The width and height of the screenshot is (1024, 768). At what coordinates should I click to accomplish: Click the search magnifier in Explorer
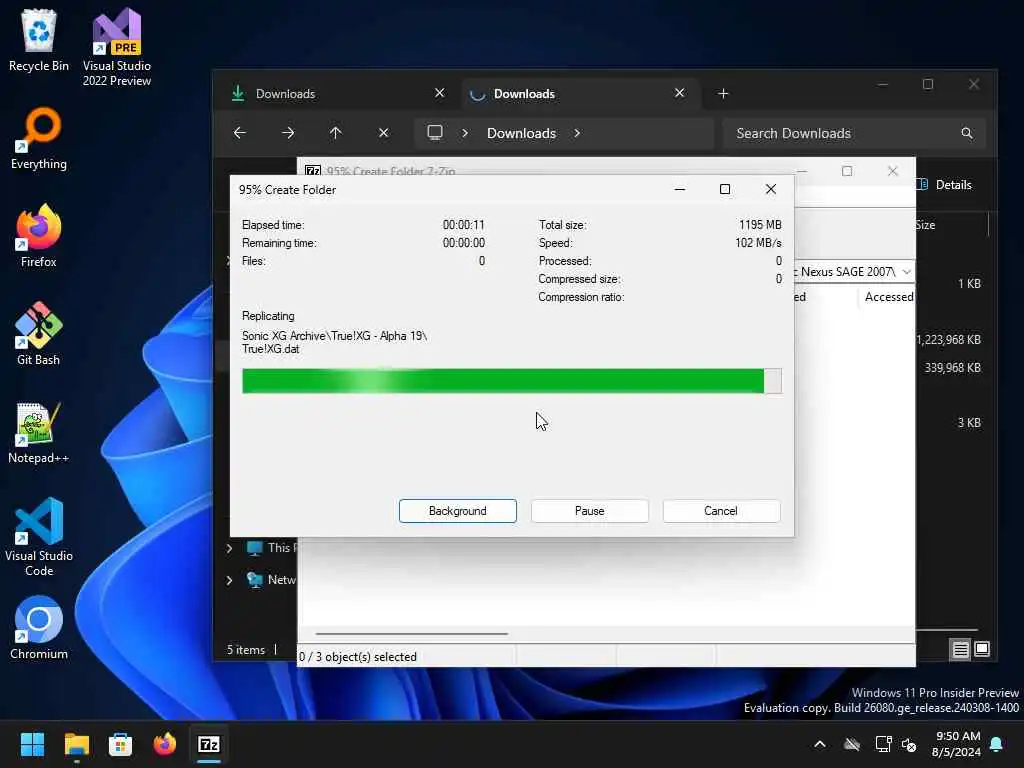[967, 133]
